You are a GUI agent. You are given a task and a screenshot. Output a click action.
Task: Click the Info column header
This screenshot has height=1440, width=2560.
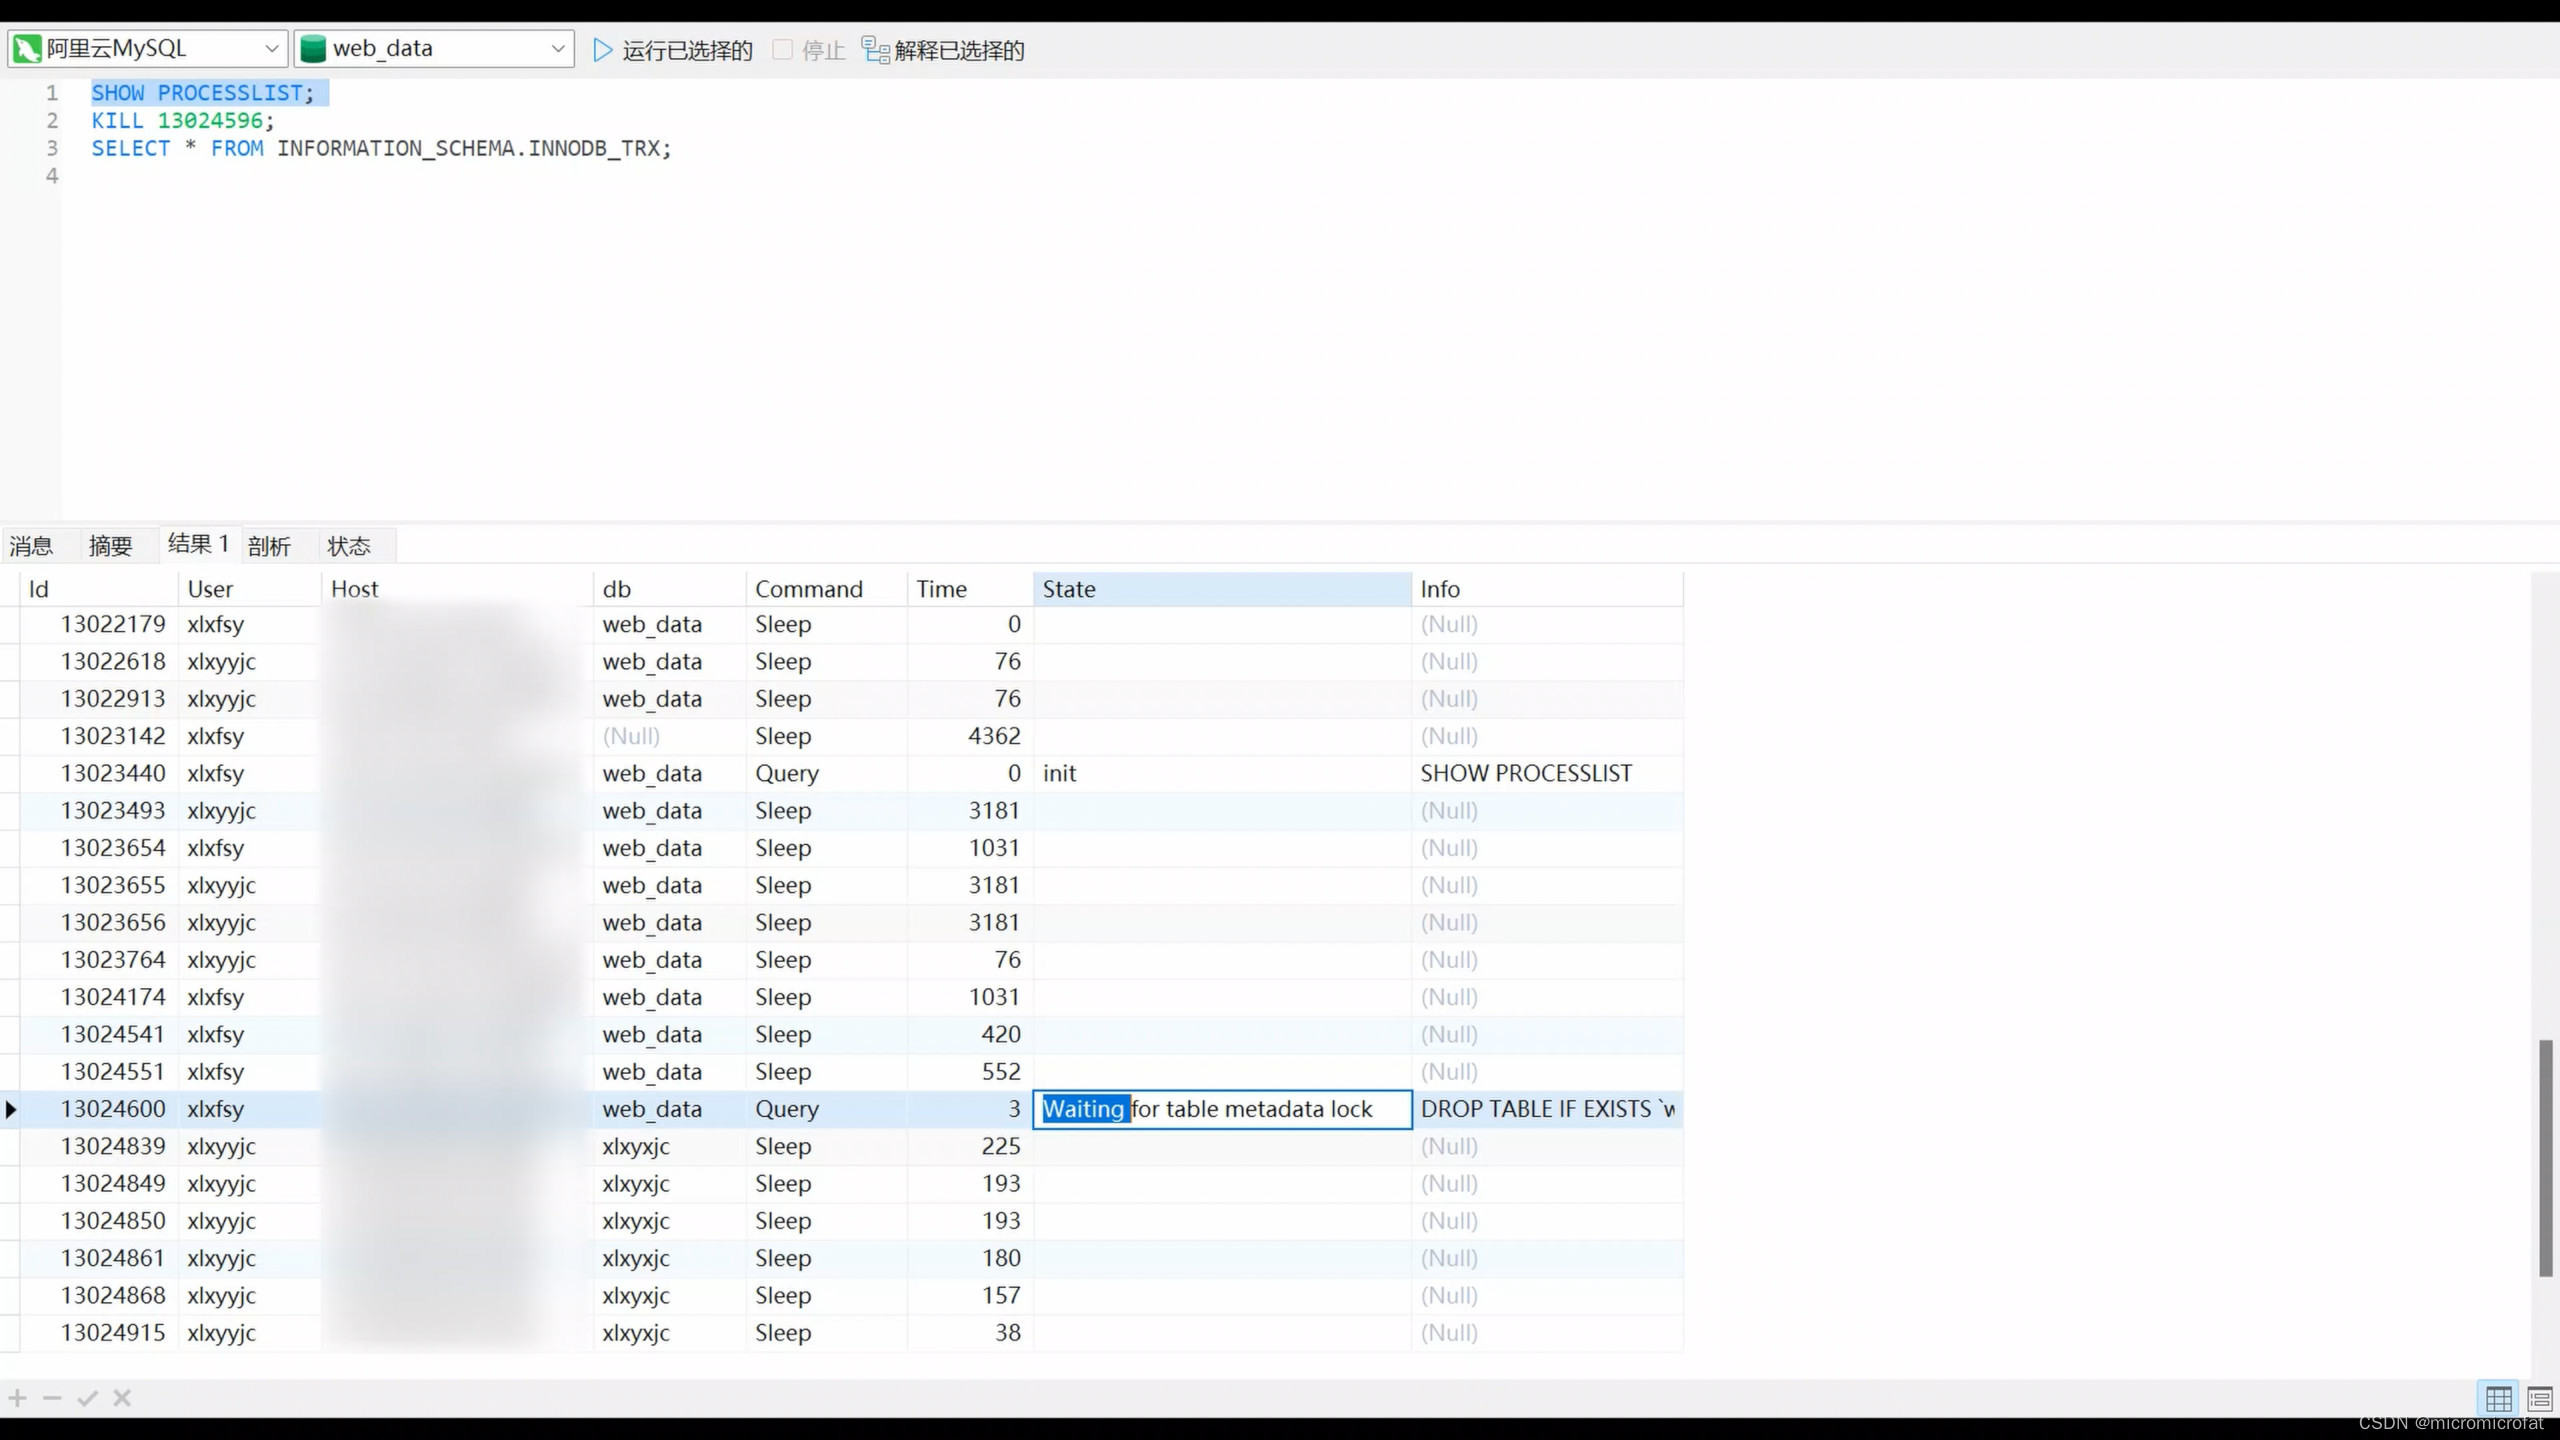click(x=1547, y=589)
